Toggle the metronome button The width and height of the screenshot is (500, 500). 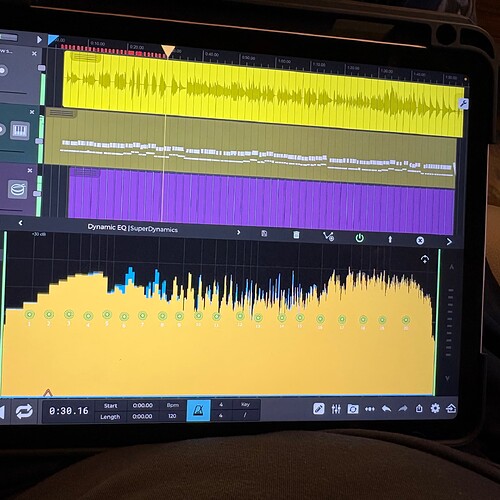coord(198,410)
